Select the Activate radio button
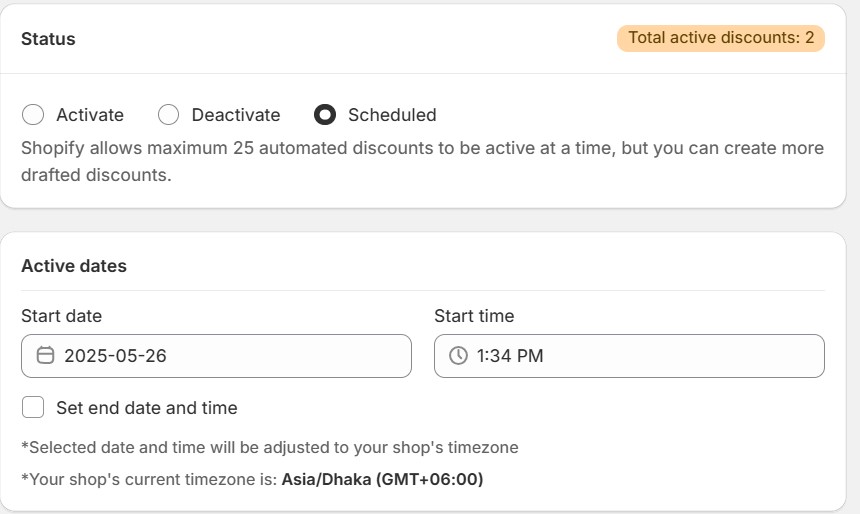The image size is (860, 514). (x=33, y=115)
